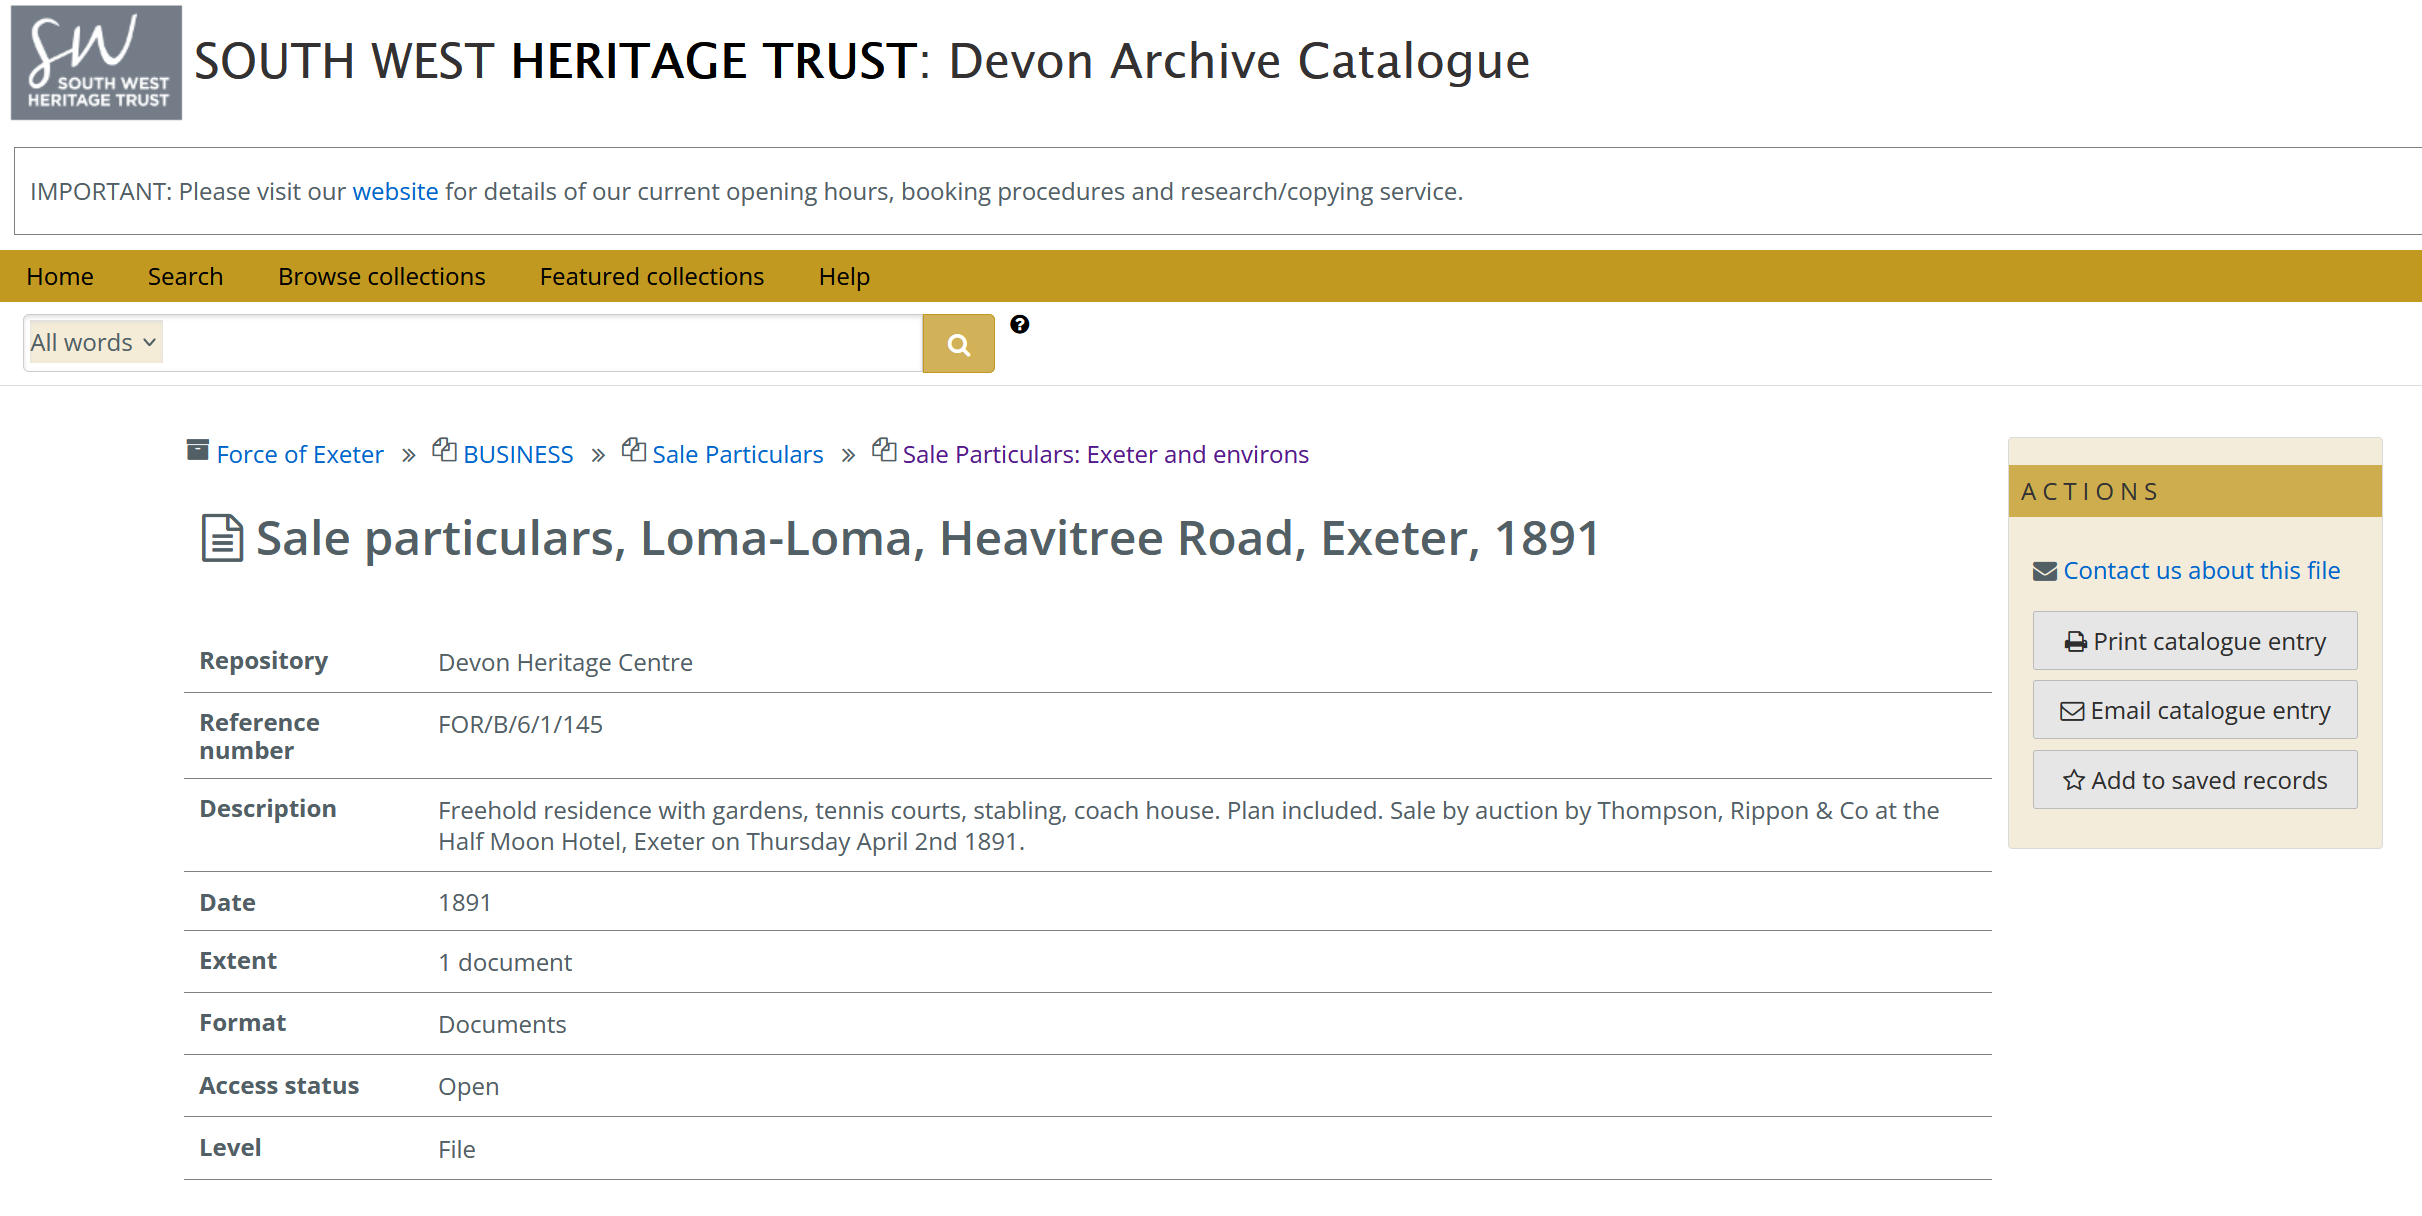Click Email catalogue entry button
This screenshot has width=2422, height=1216.
[2195, 710]
